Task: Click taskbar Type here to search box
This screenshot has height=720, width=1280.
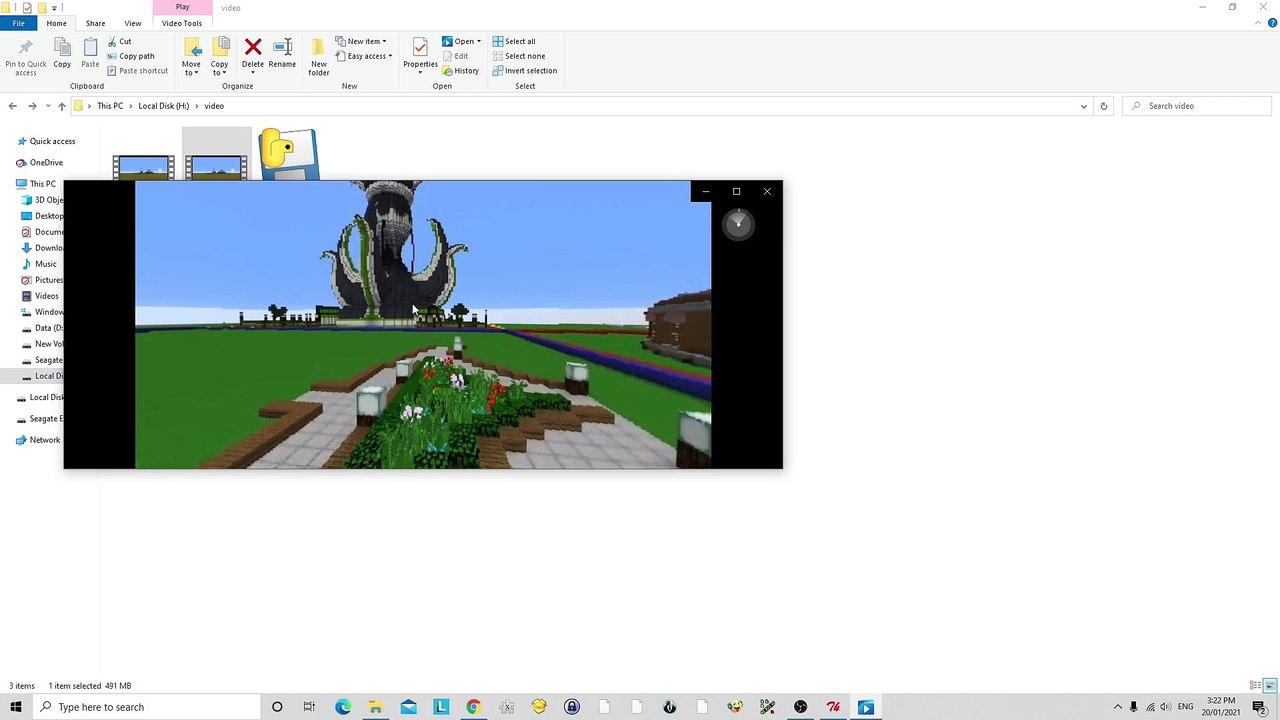Action: [146, 707]
